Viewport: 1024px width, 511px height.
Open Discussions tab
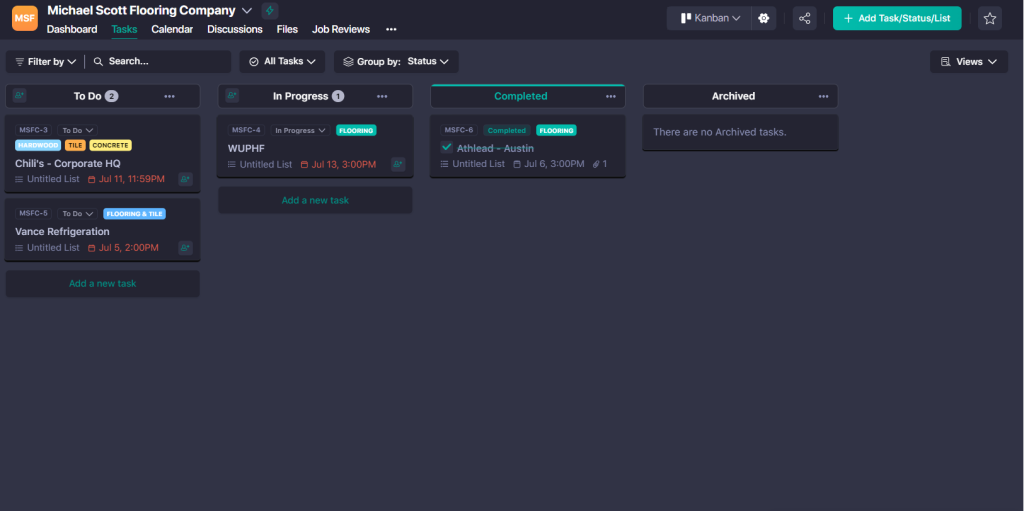coord(234,29)
